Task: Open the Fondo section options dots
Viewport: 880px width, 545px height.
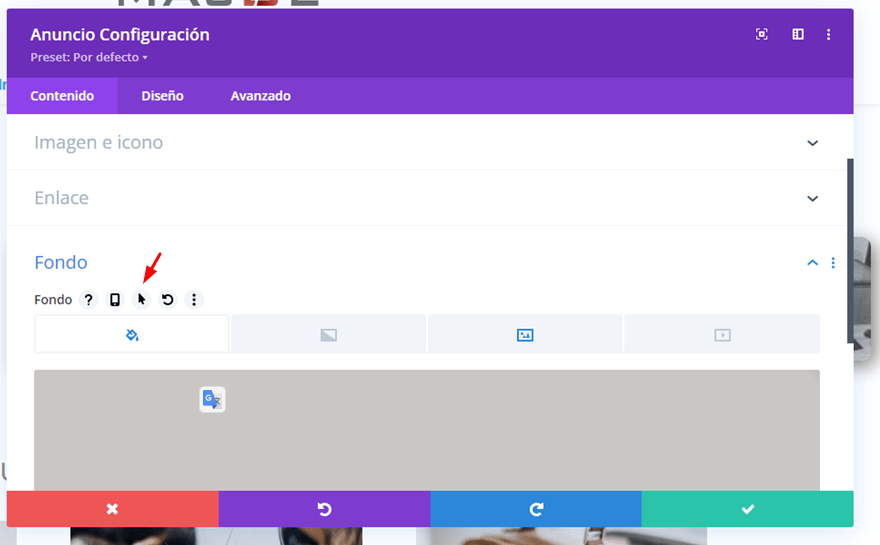Action: pyautogui.click(x=833, y=263)
